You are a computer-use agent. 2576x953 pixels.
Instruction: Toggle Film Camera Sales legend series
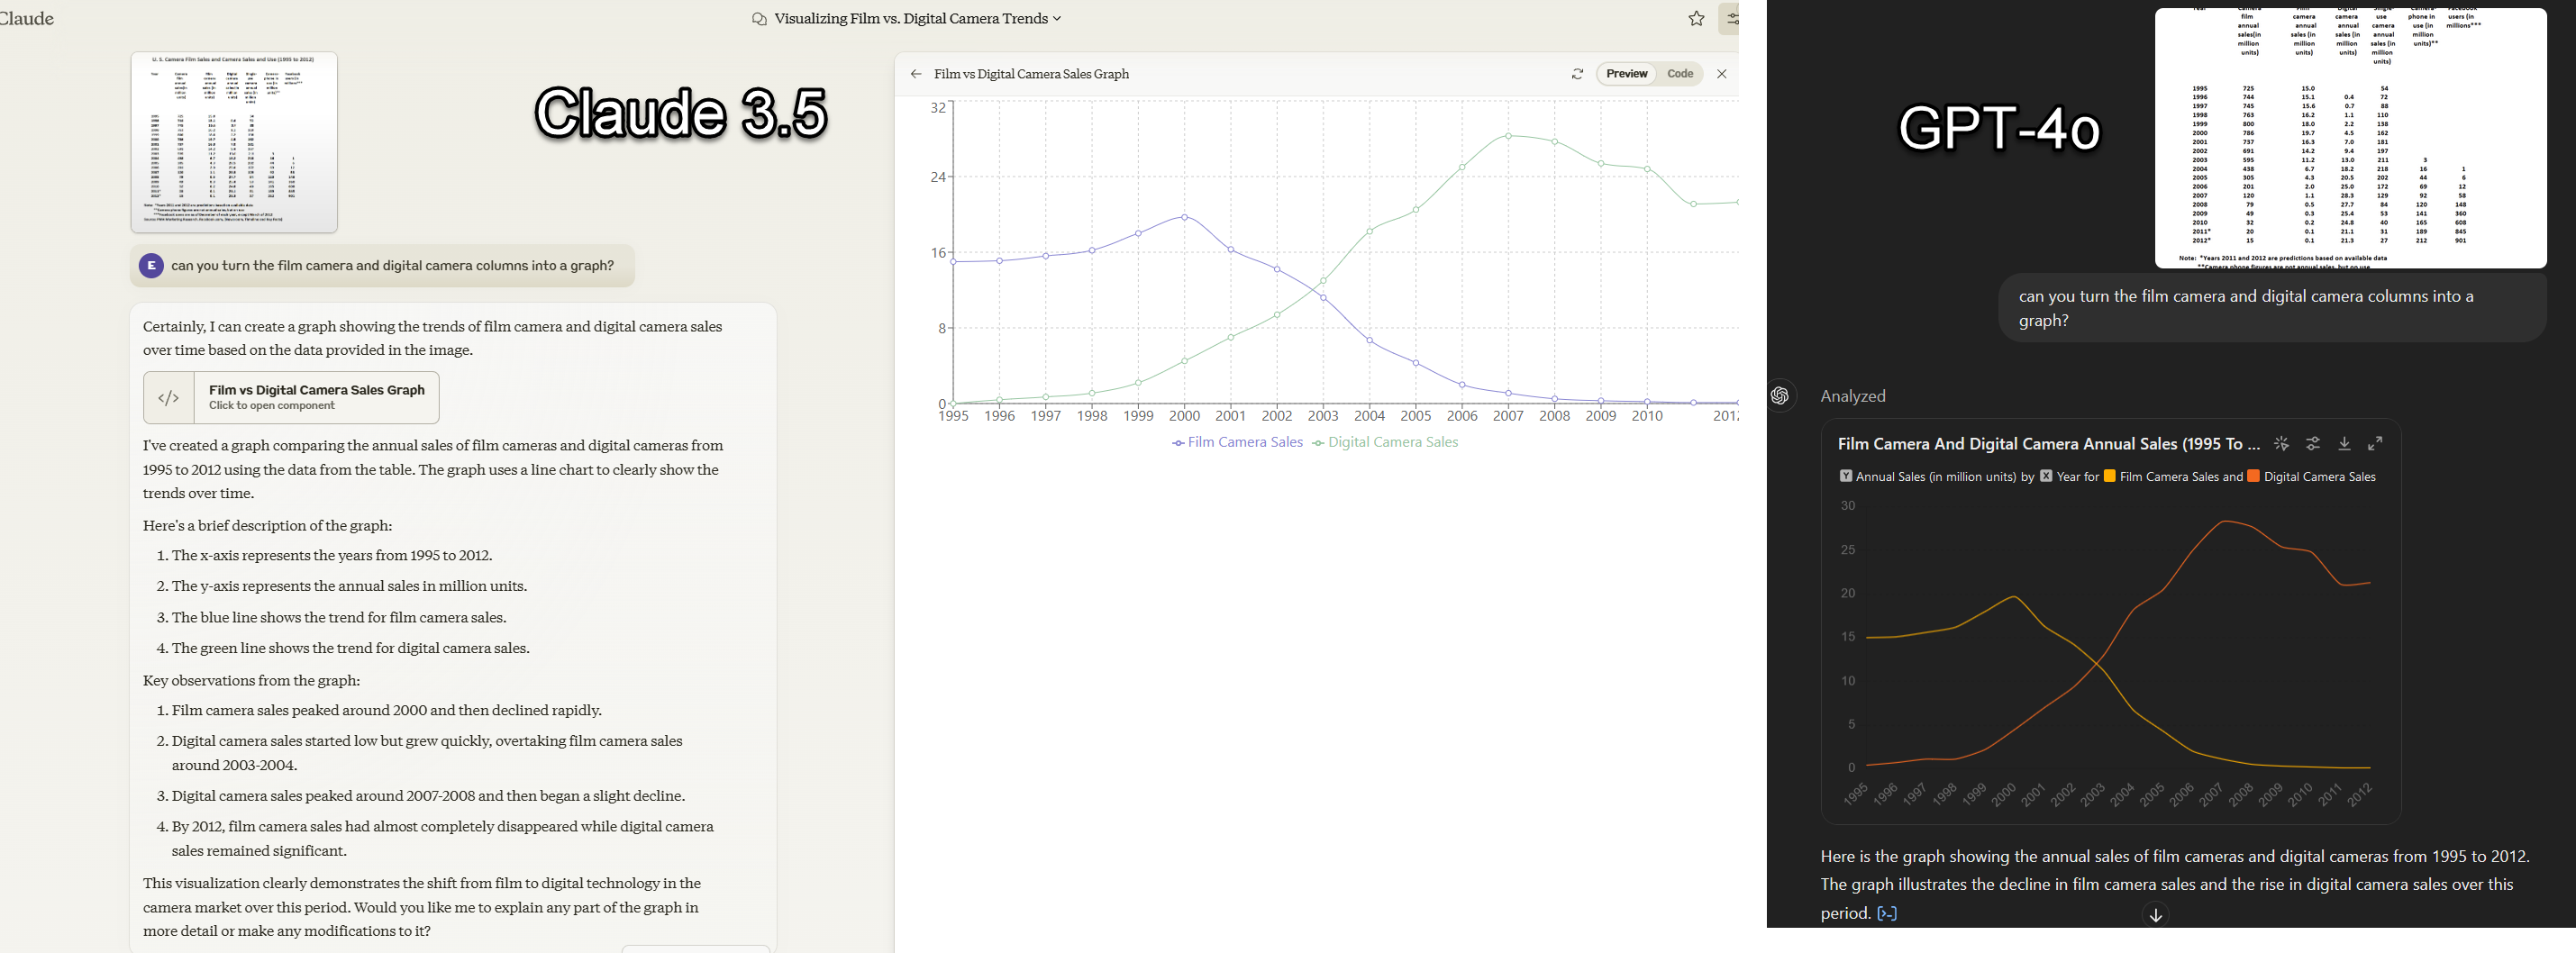tap(1238, 442)
